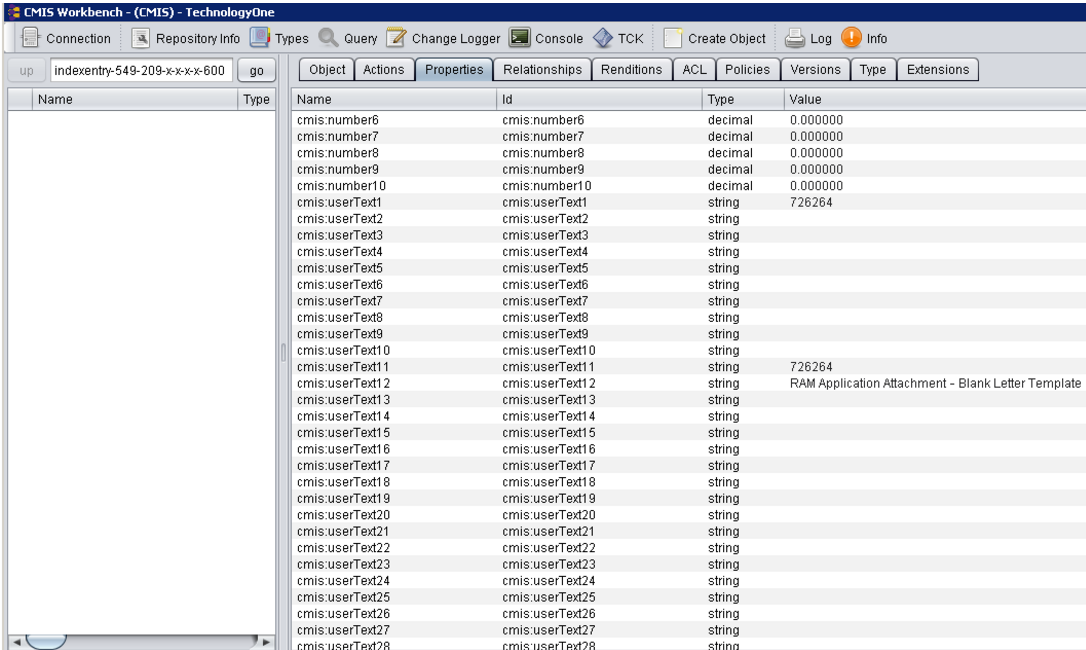The image size is (1086, 650).
Task: Sort by the Id column header
Action: click(x=599, y=99)
